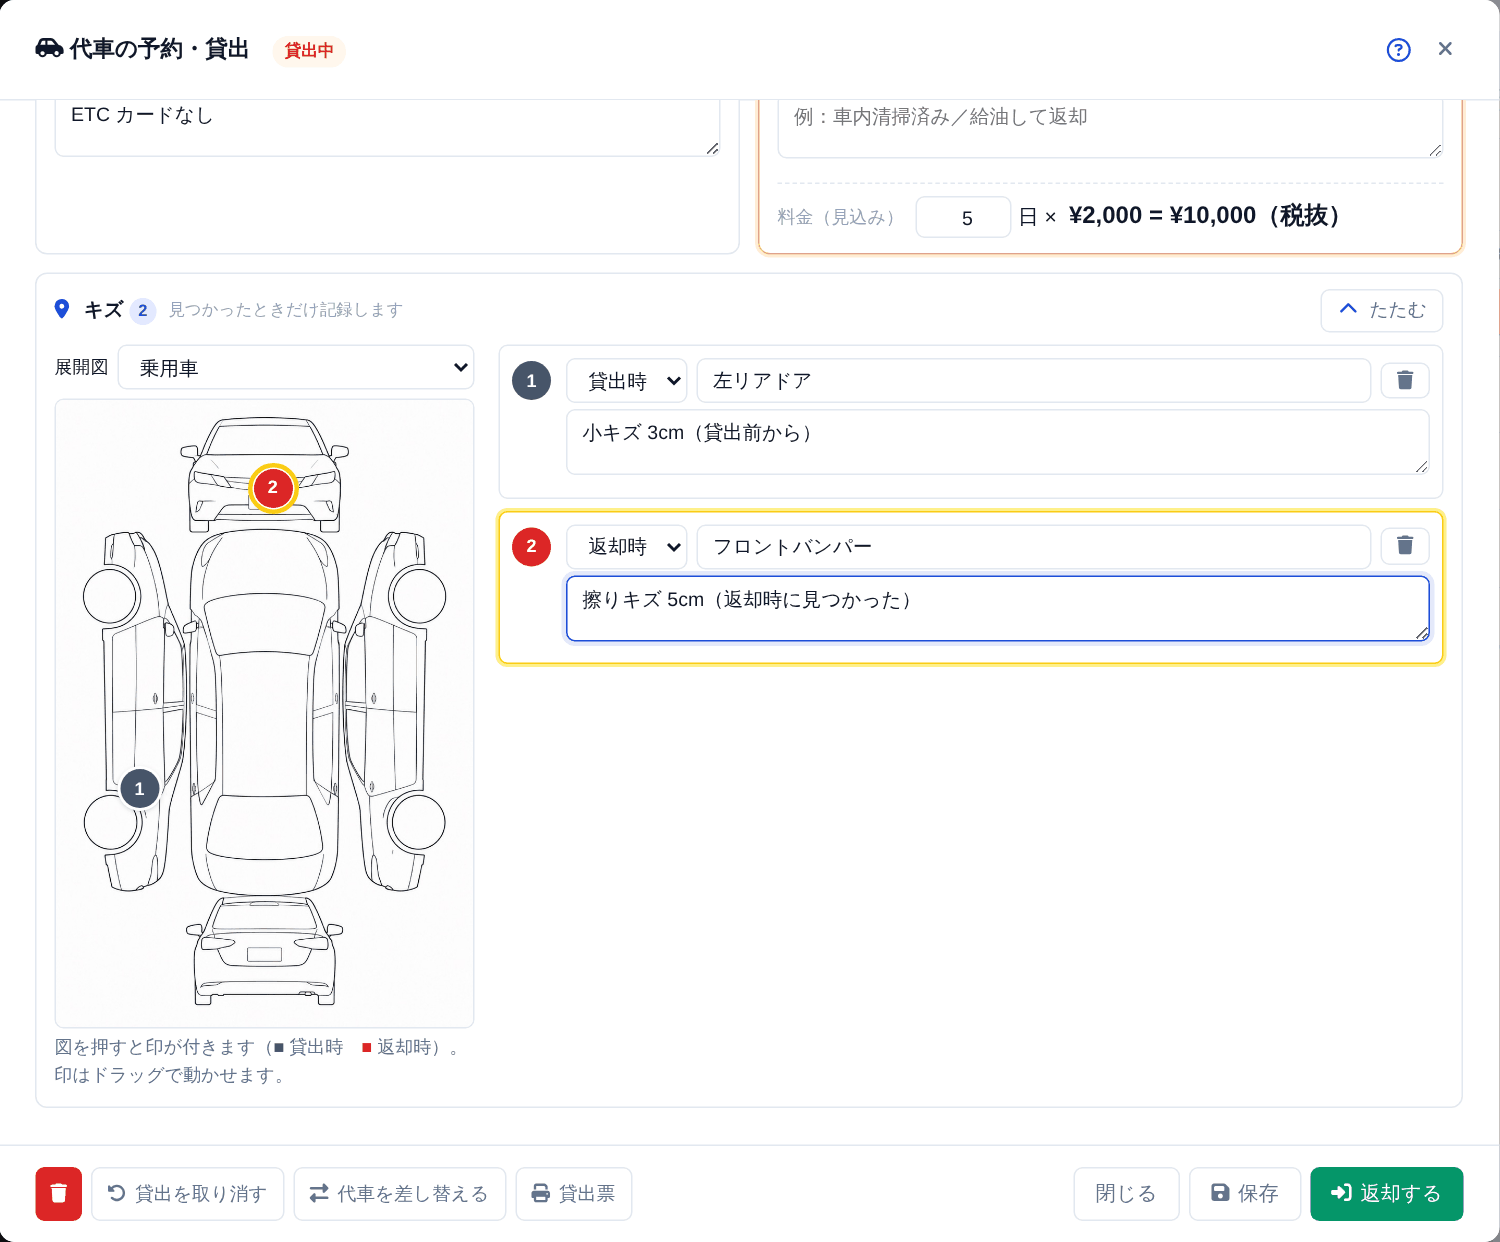Edit the 左リアドア location field

[1034, 381]
